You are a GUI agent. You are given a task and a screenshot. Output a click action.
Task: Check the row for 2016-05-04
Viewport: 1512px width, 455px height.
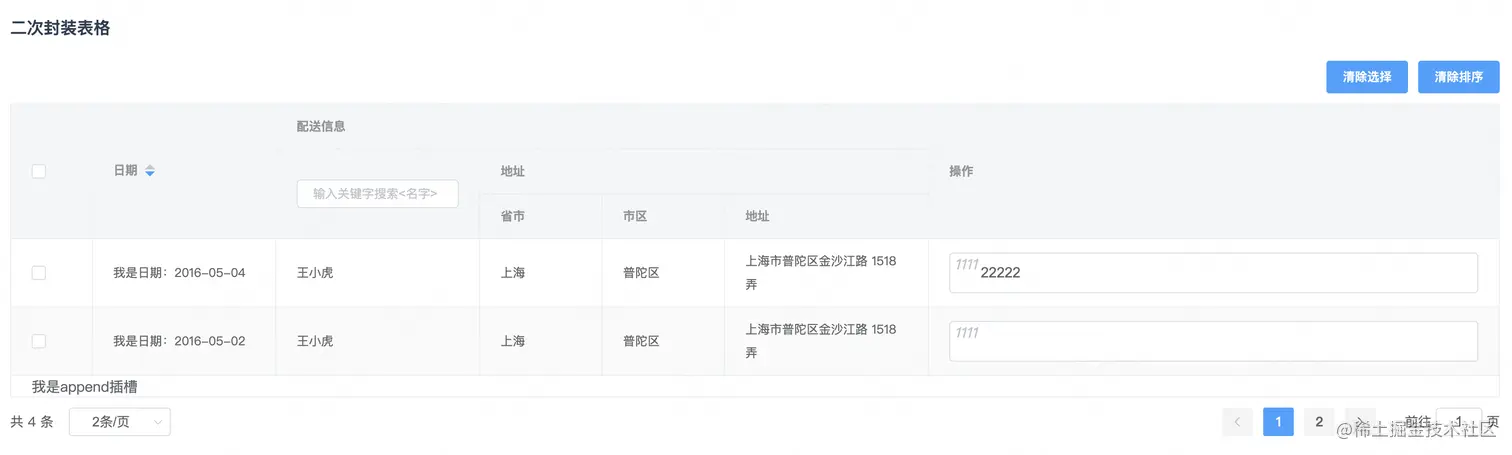click(38, 273)
